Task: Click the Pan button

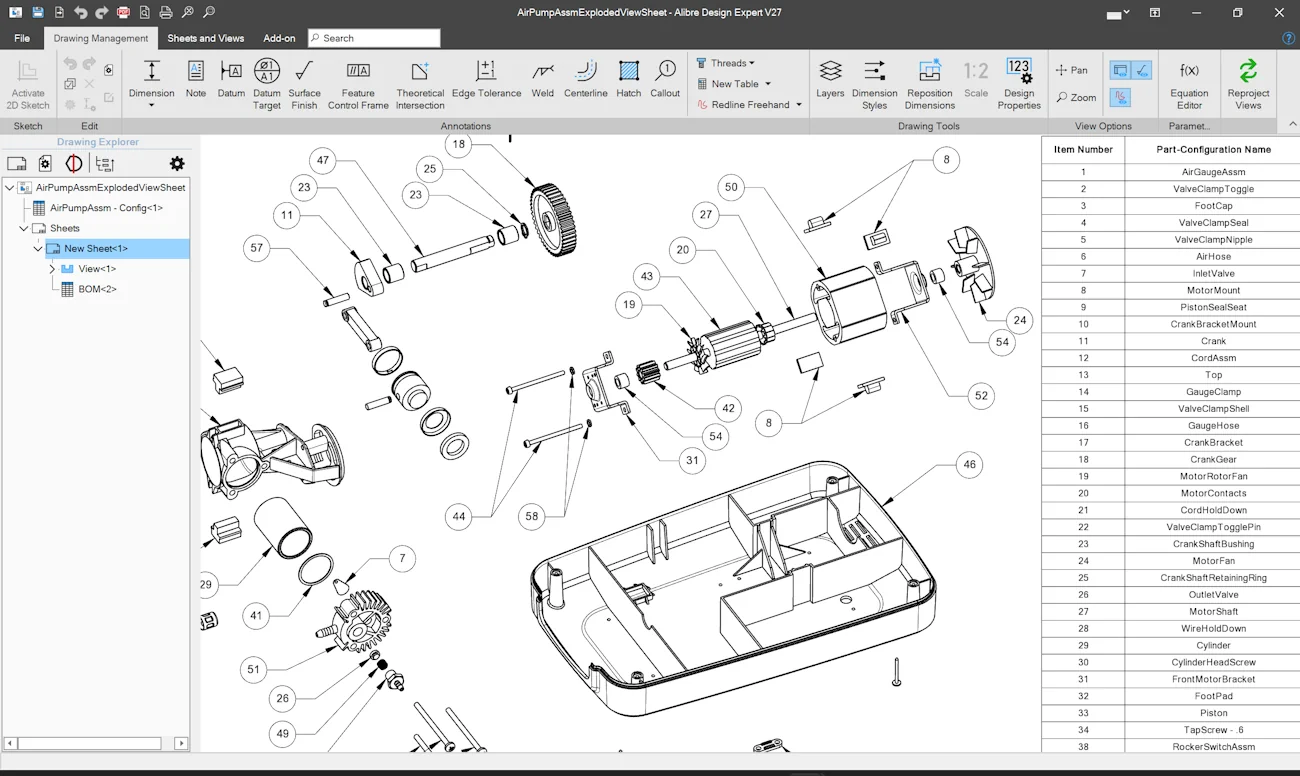Action: pos(1072,70)
